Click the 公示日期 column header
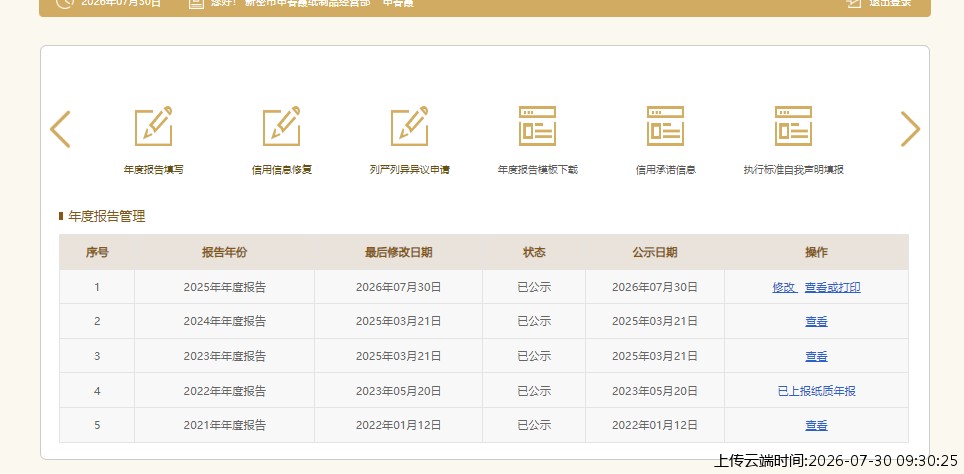Viewport: 964px width, 474px height. pyautogui.click(x=655, y=252)
